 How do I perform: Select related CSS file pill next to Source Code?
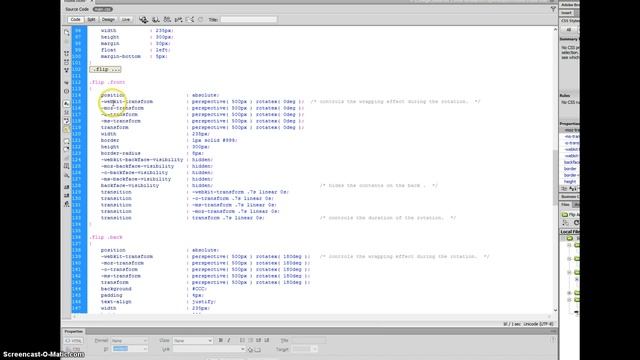click(102, 9)
